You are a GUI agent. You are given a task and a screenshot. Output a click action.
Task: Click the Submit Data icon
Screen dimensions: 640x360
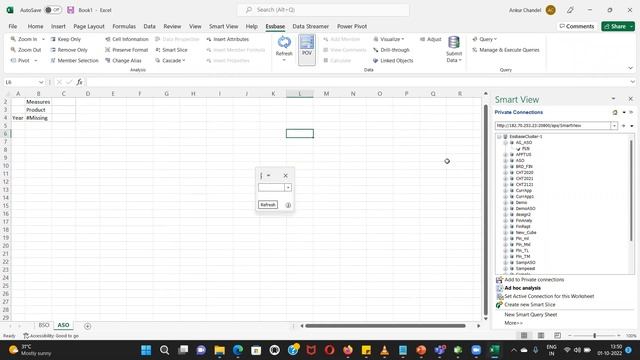(454, 42)
